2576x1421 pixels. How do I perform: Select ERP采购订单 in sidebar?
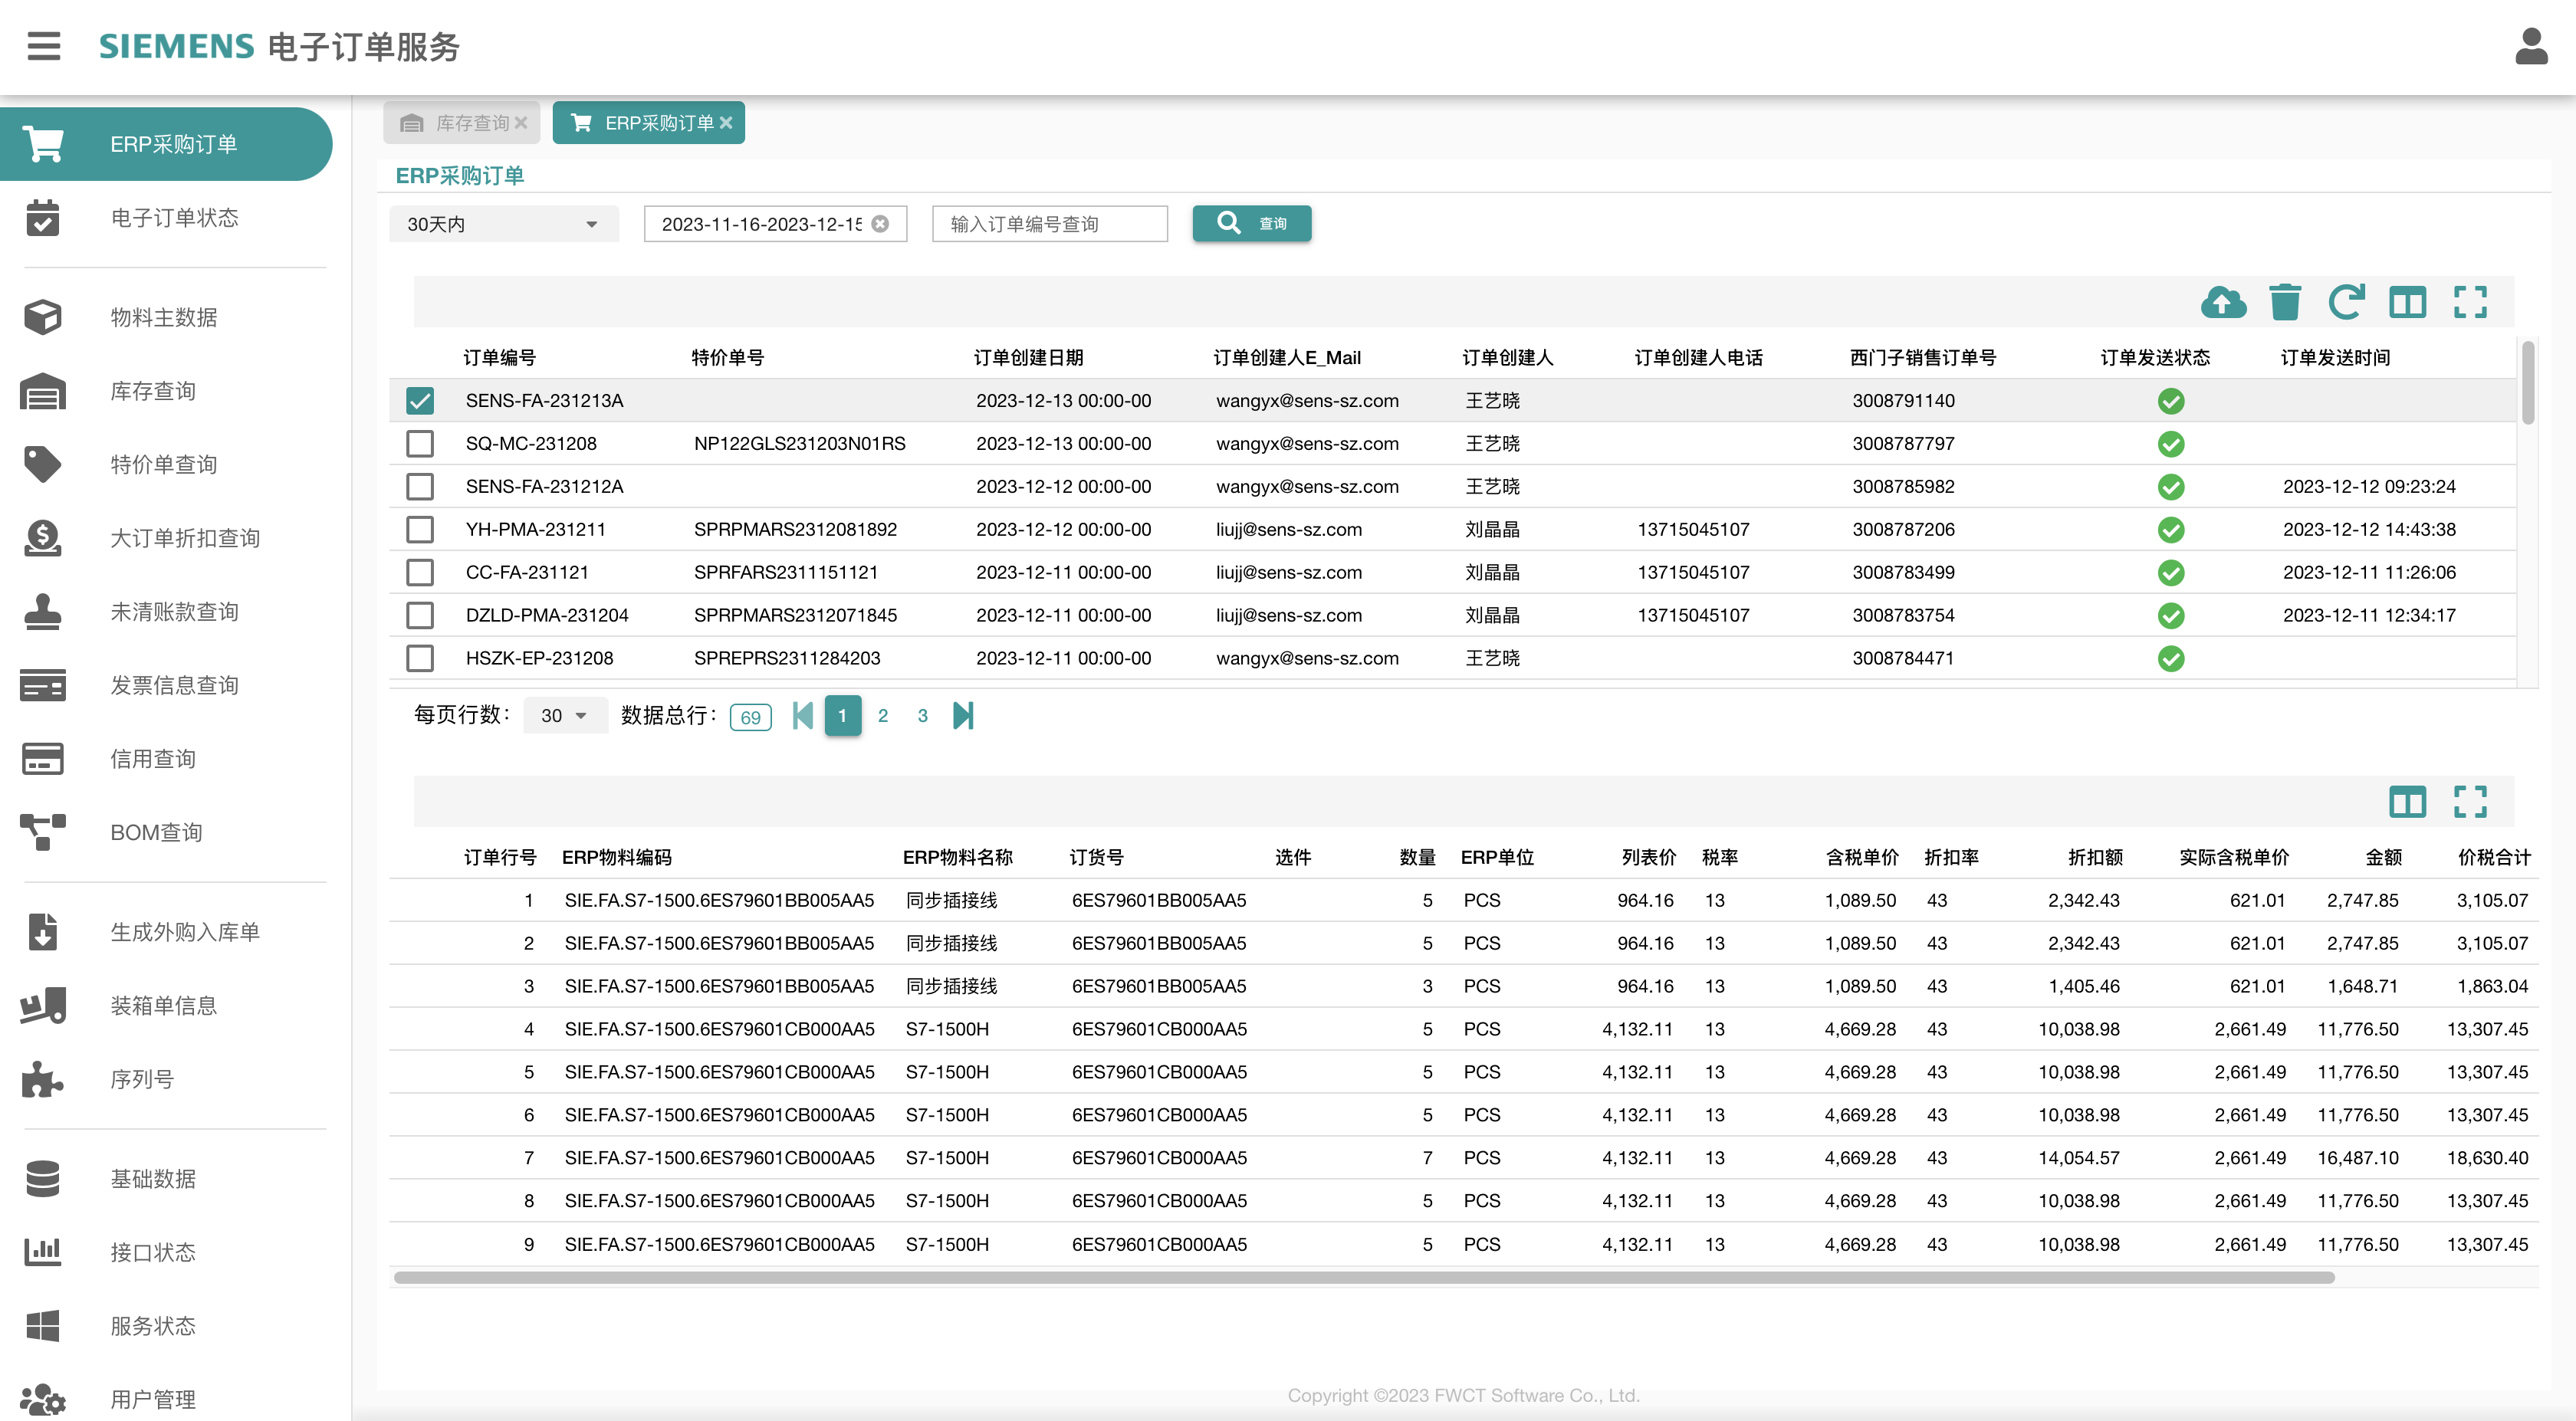point(166,144)
